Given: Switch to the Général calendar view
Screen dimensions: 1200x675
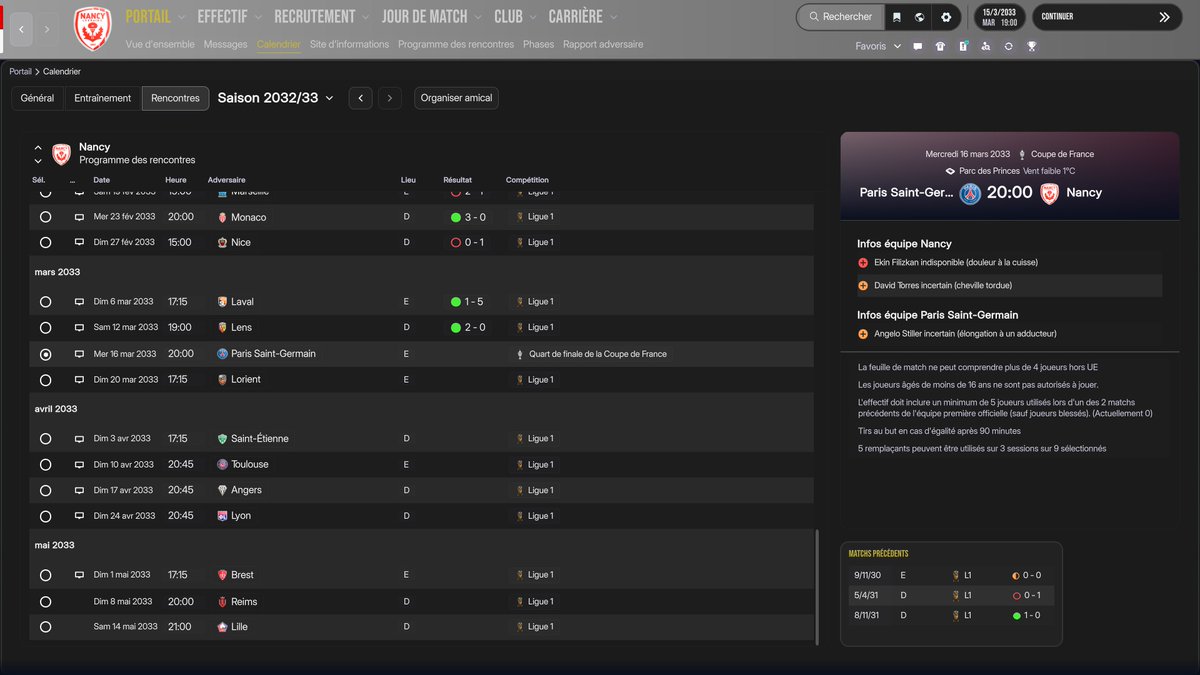Looking at the screenshot, I should click(x=38, y=98).
